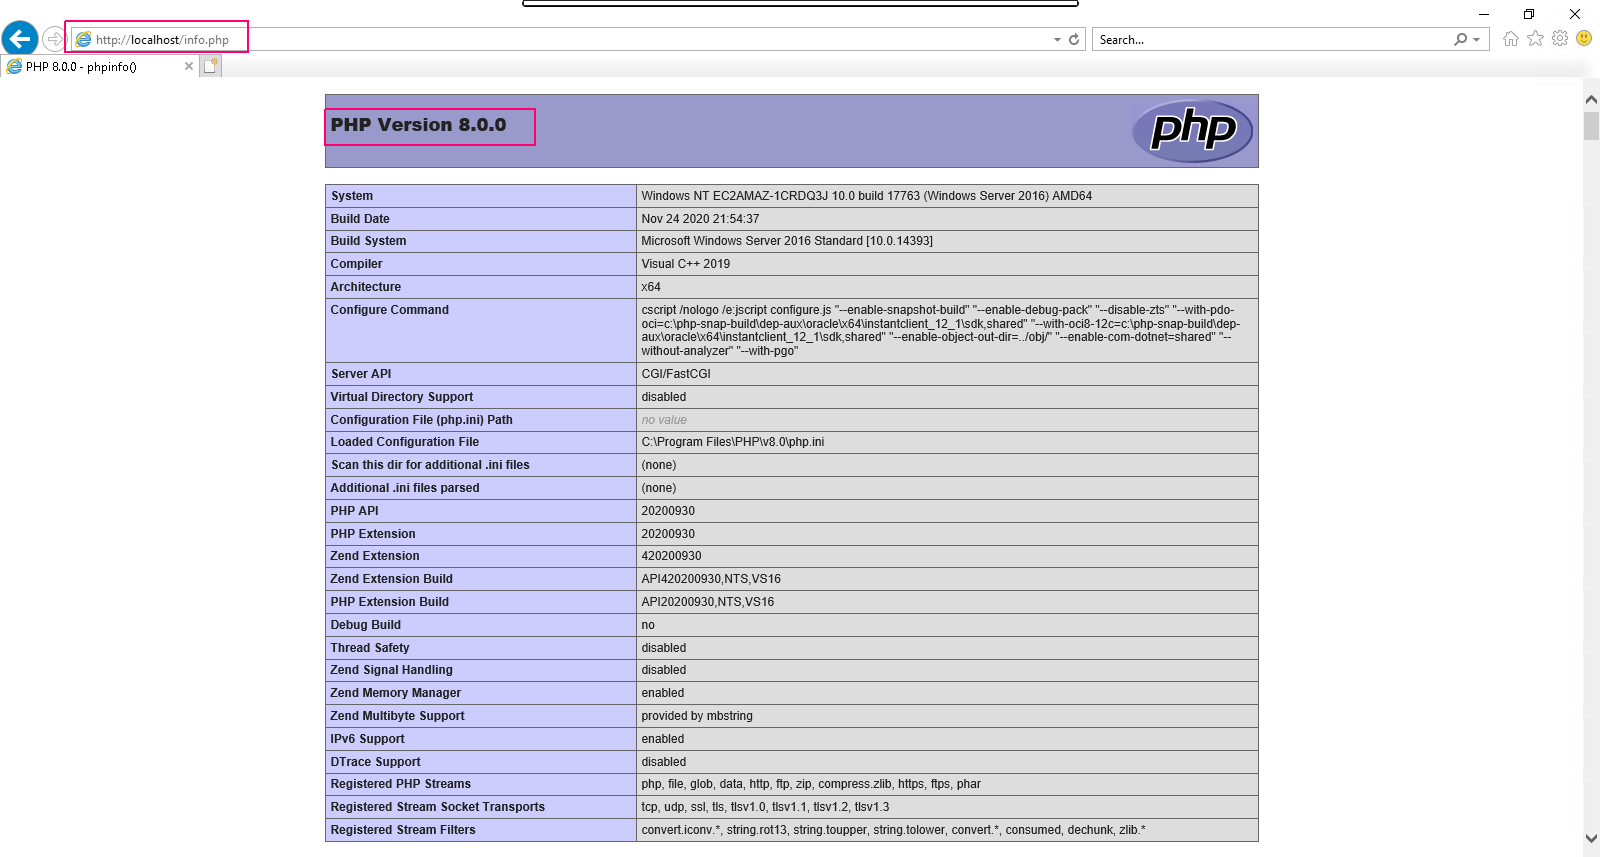
Task: Open the address bar autocomplete dropdown arrow
Action: point(1057,40)
